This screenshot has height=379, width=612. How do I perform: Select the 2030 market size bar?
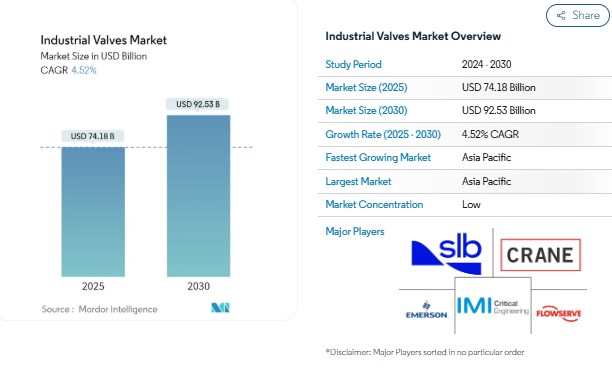tap(198, 196)
